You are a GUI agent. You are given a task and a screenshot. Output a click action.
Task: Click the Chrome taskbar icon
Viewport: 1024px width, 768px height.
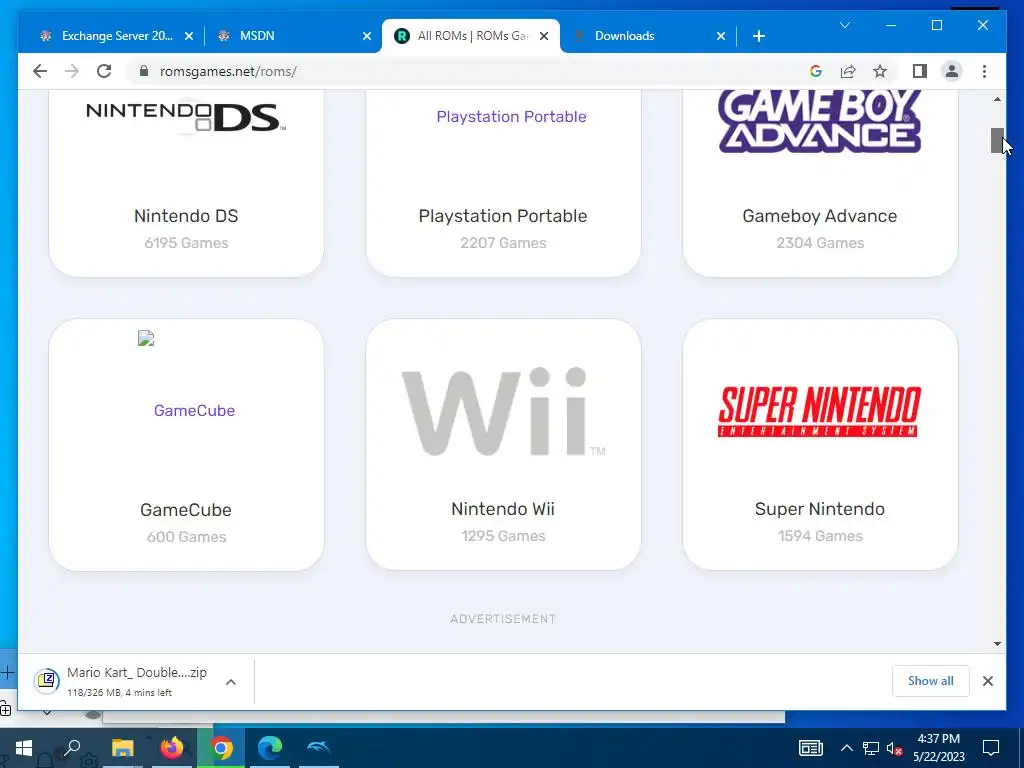221,748
